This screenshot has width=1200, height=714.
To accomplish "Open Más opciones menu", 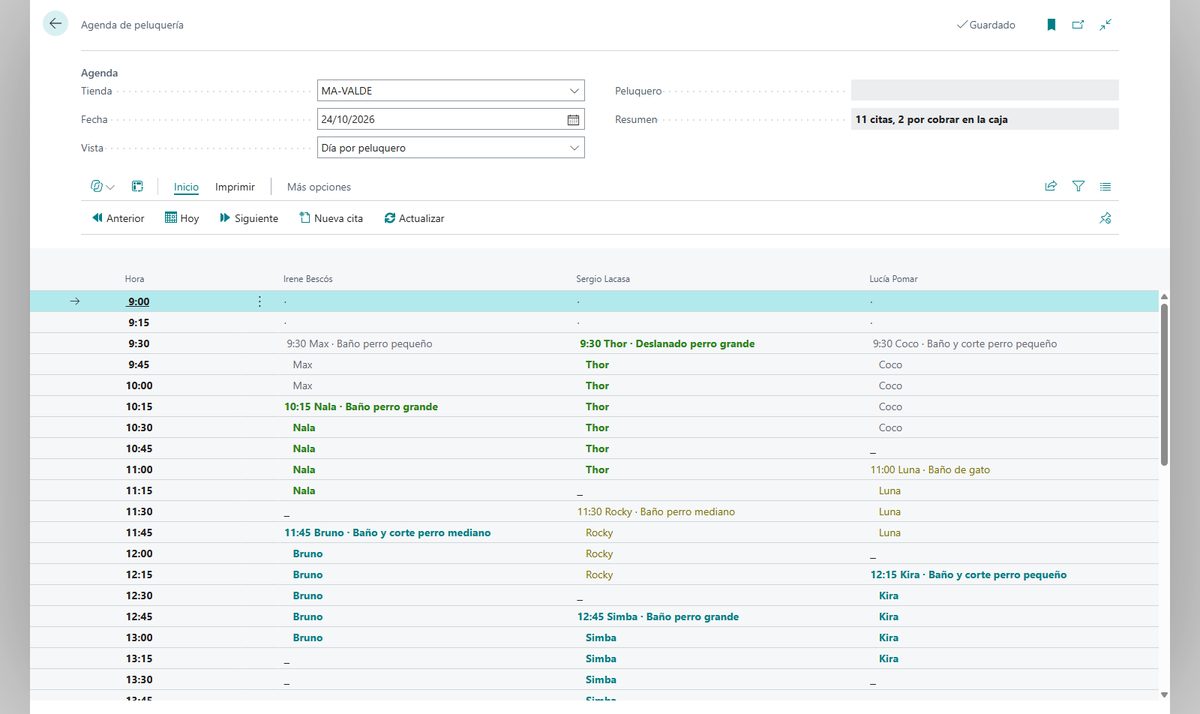I will [319, 187].
